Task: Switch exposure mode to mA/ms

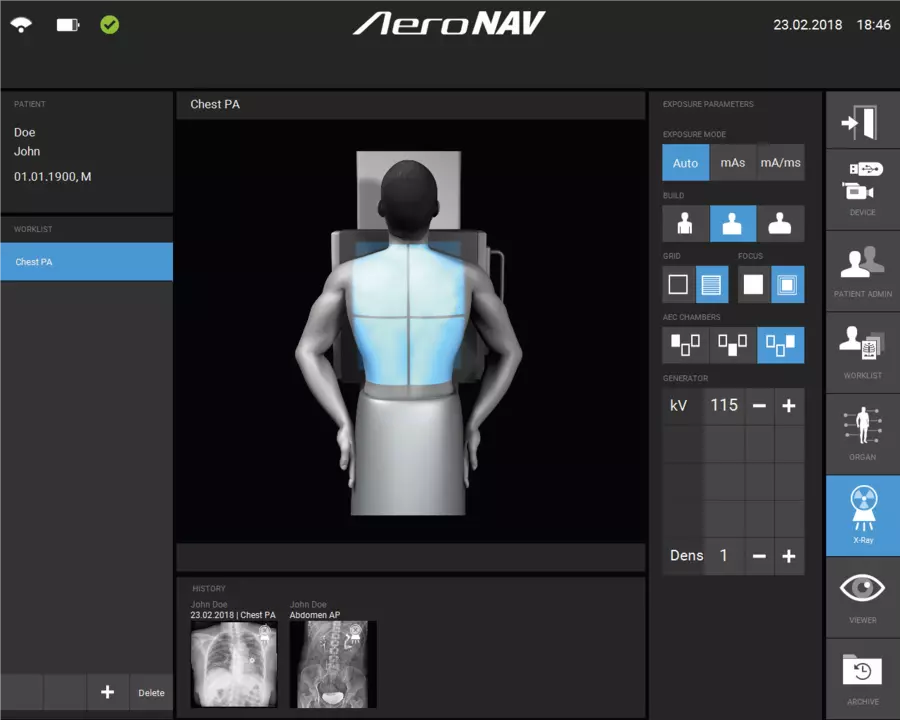Action: pos(780,162)
